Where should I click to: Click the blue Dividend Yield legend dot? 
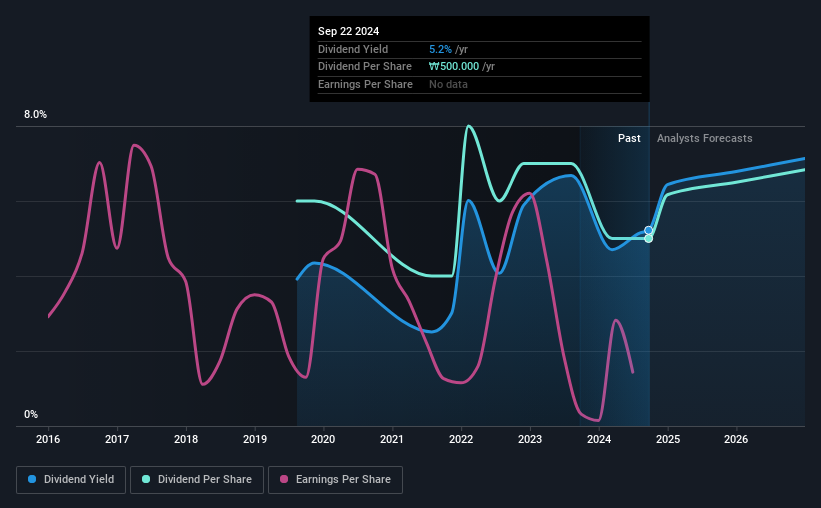tap(32, 479)
